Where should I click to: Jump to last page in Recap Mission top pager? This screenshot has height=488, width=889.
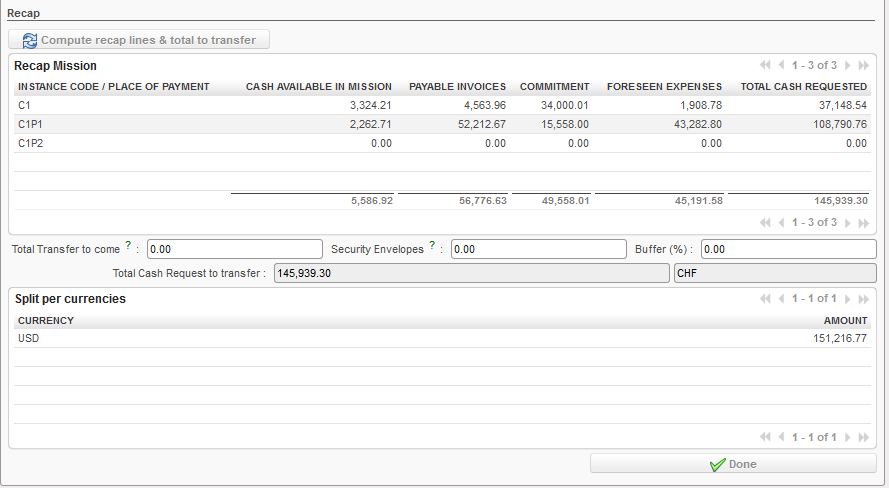coord(864,65)
